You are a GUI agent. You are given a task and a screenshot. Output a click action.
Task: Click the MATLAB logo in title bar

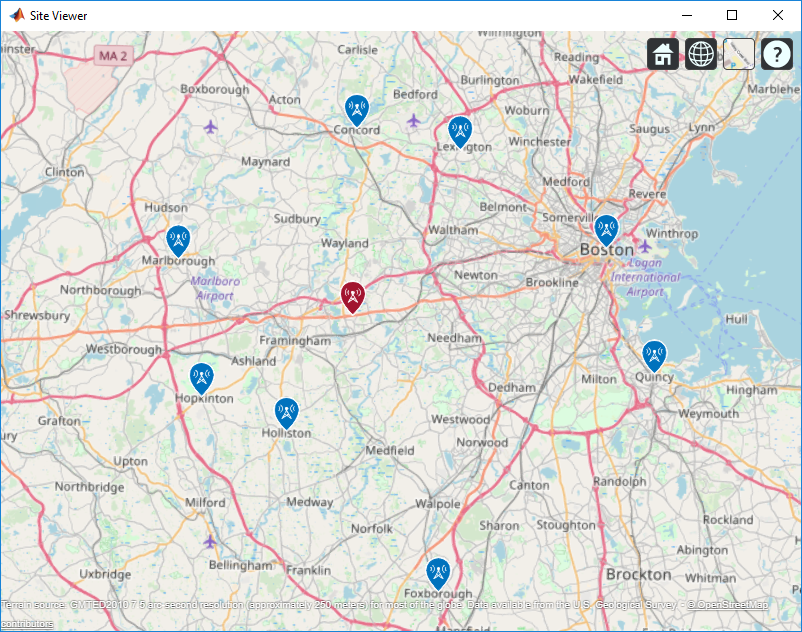17,15
